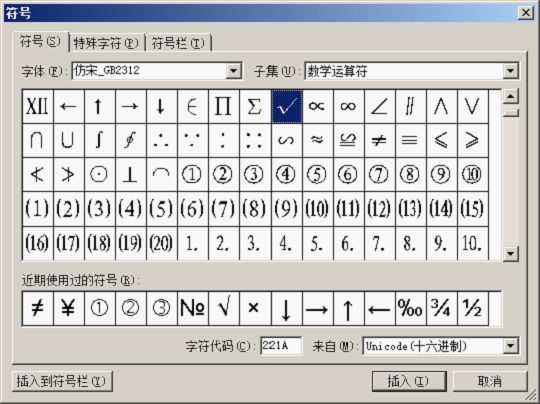Switch to the 特殊字符 tab
The height and width of the screenshot is (404, 540).
pos(106,43)
